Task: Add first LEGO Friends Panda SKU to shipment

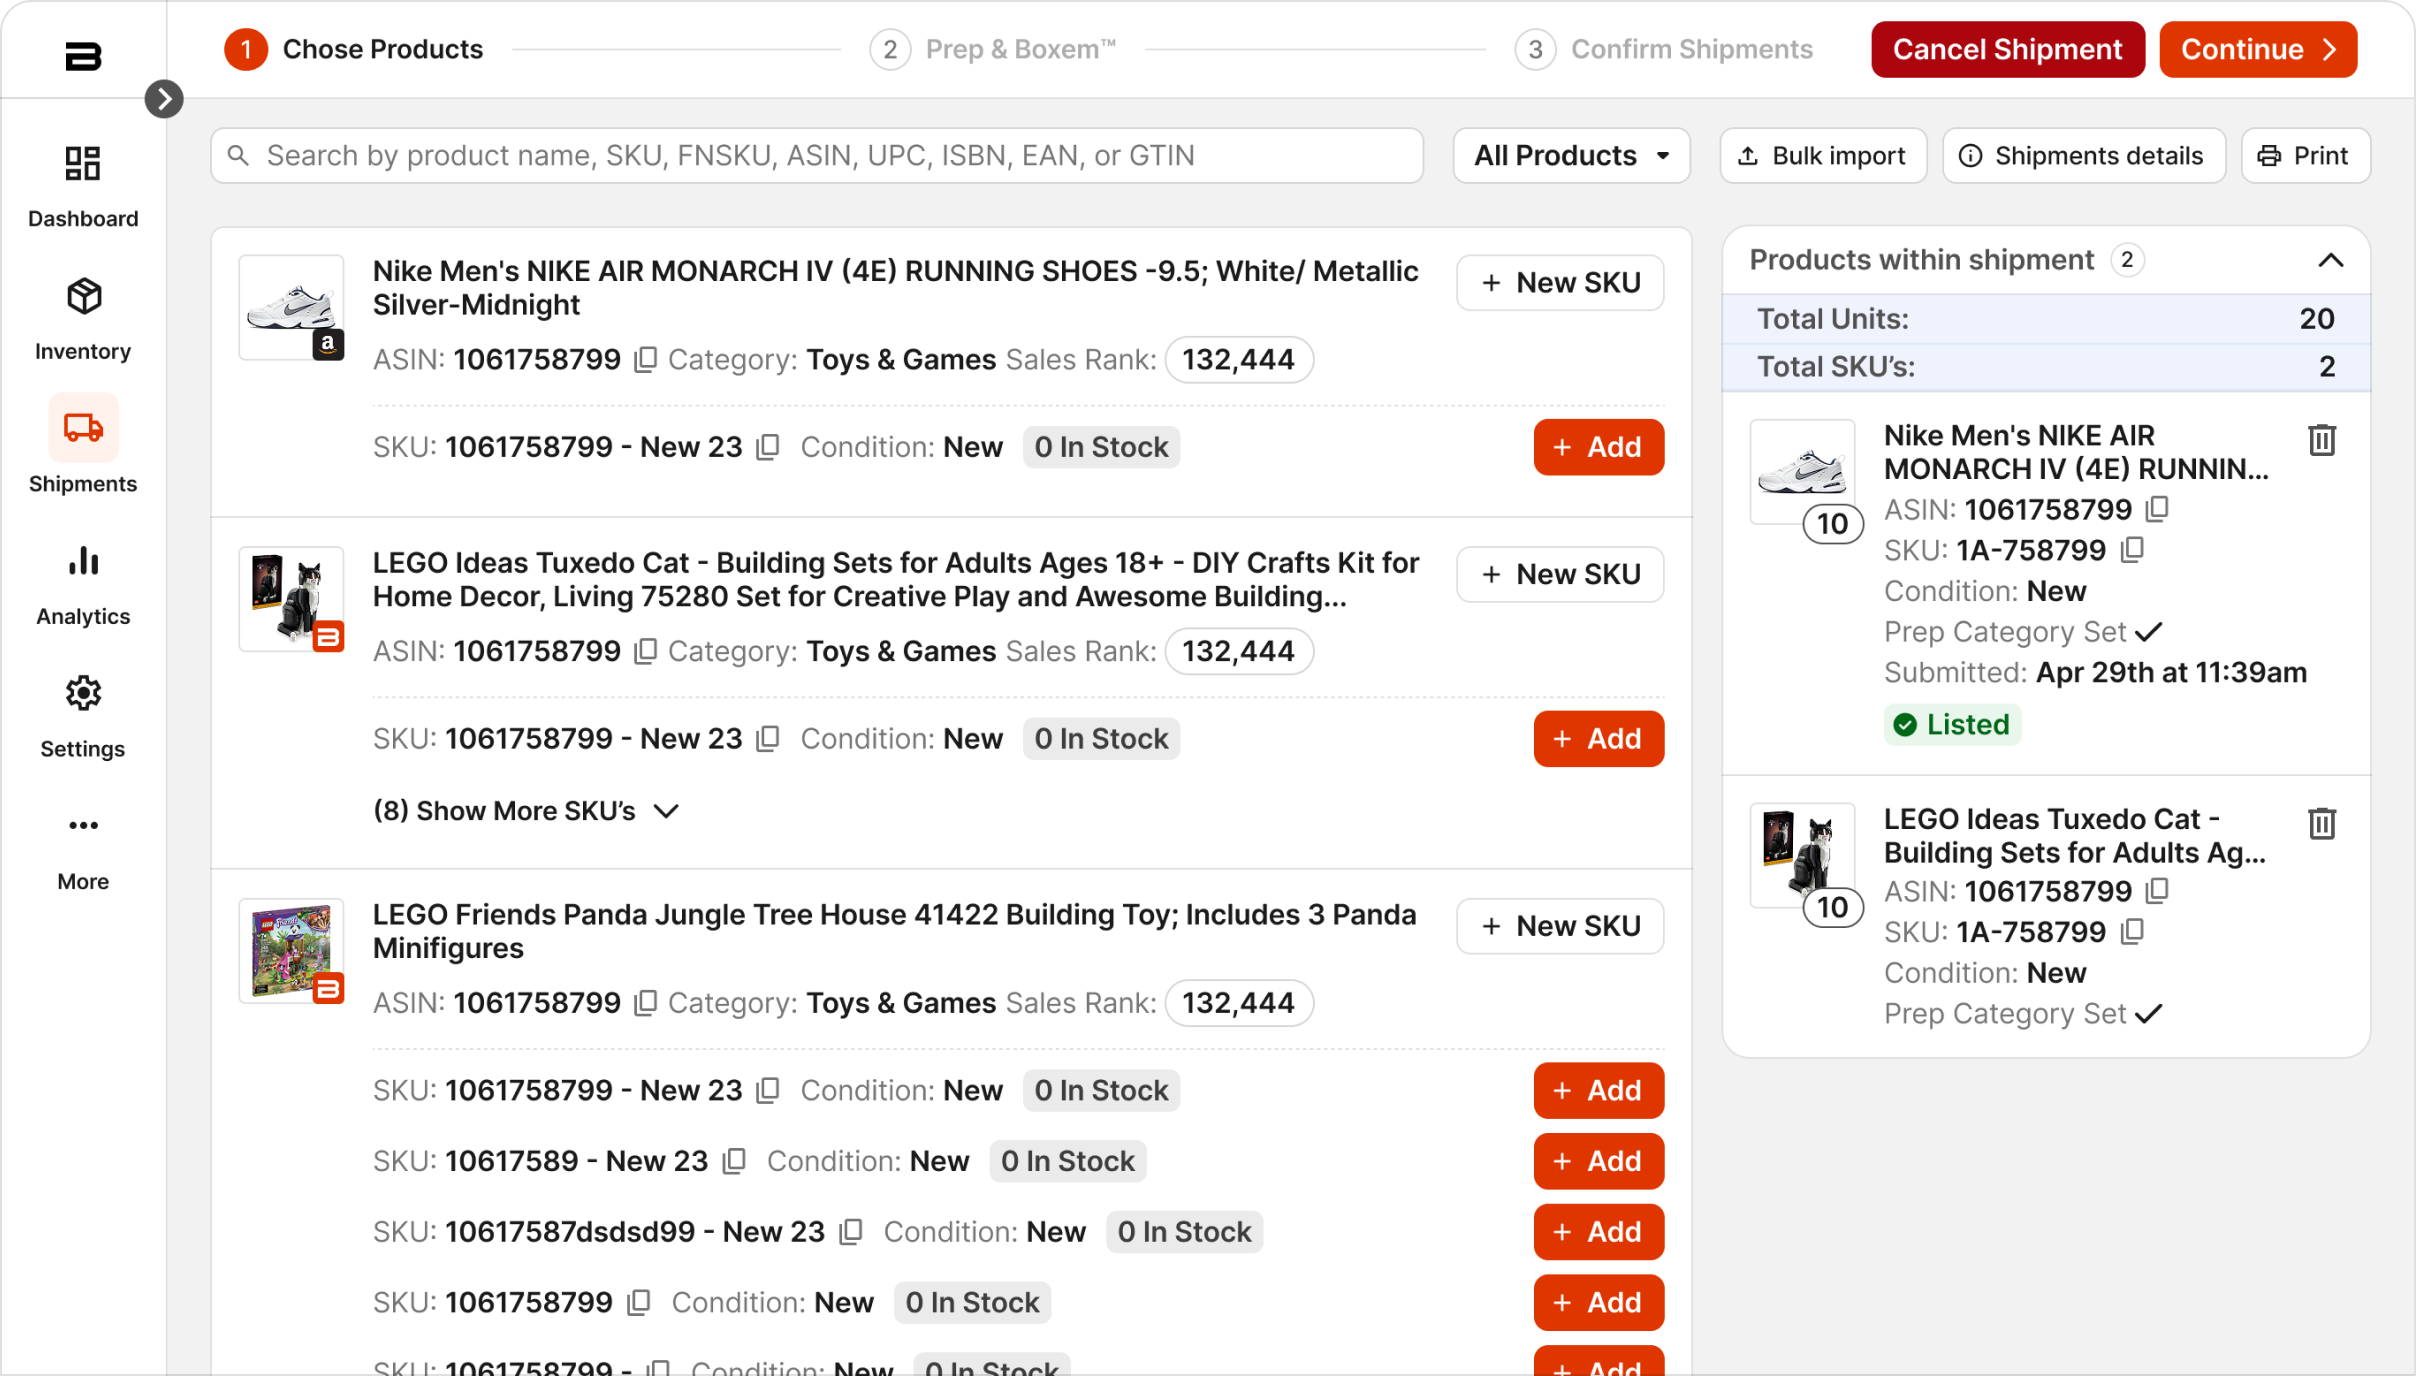Action: (1598, 1091)
